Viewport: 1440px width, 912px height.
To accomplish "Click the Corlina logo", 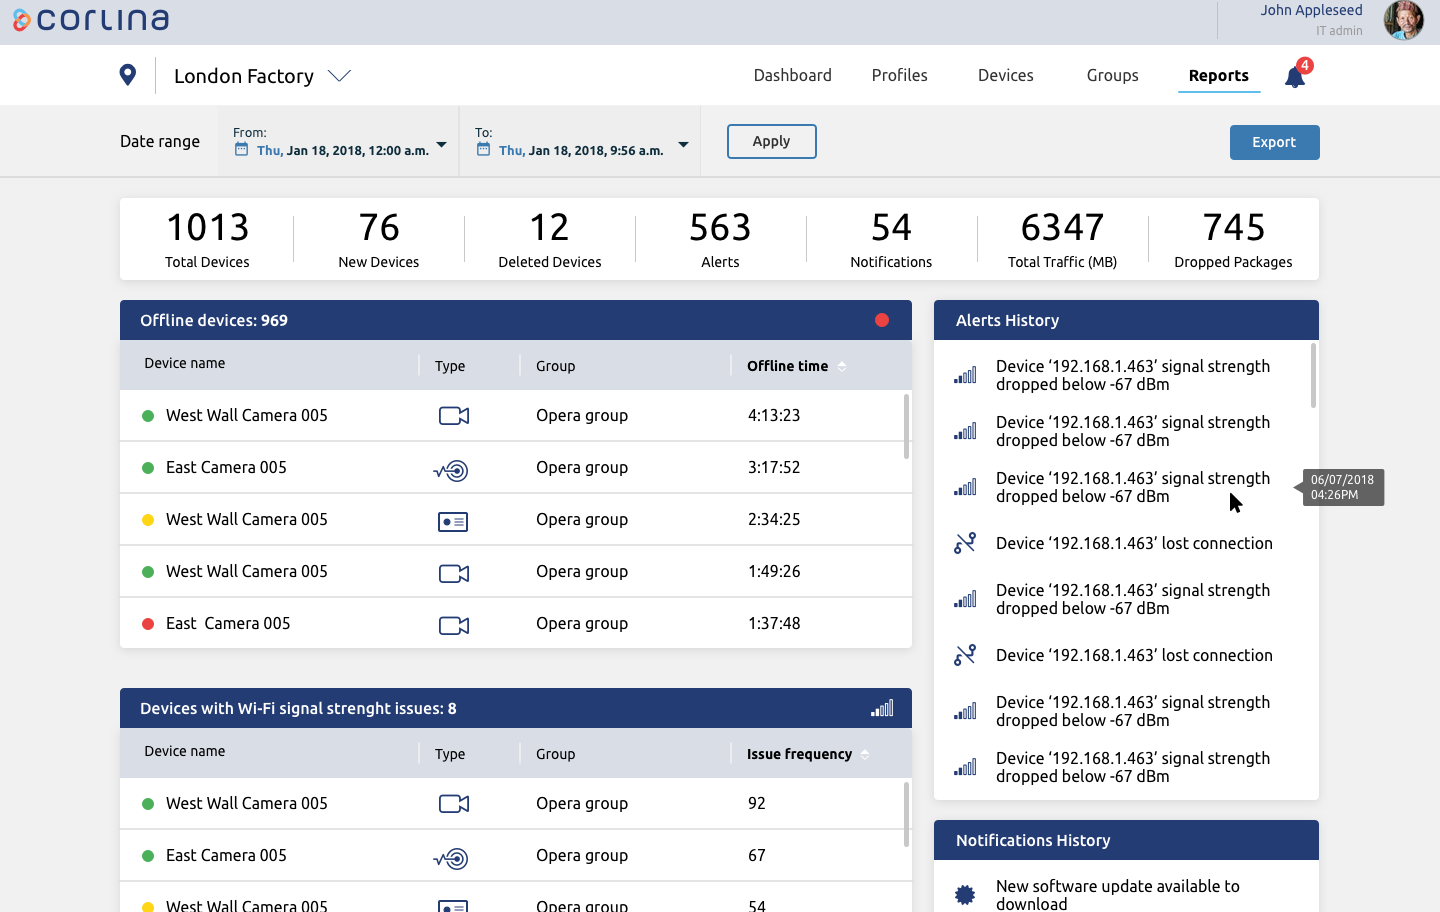I will [x=90, y=20].
